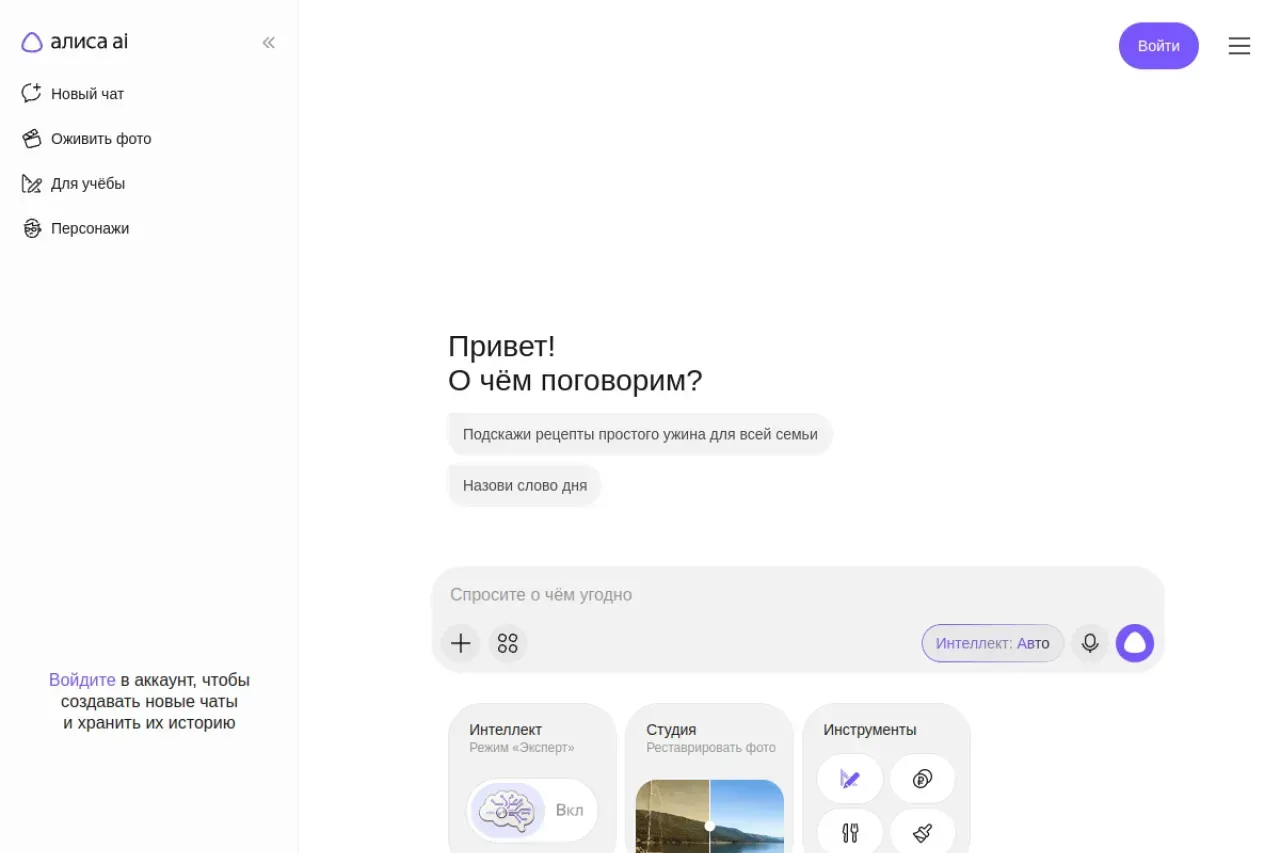Click the purple Alice send button
The width and height of the screenshot is (1280, 853).
click(1135, 643)
